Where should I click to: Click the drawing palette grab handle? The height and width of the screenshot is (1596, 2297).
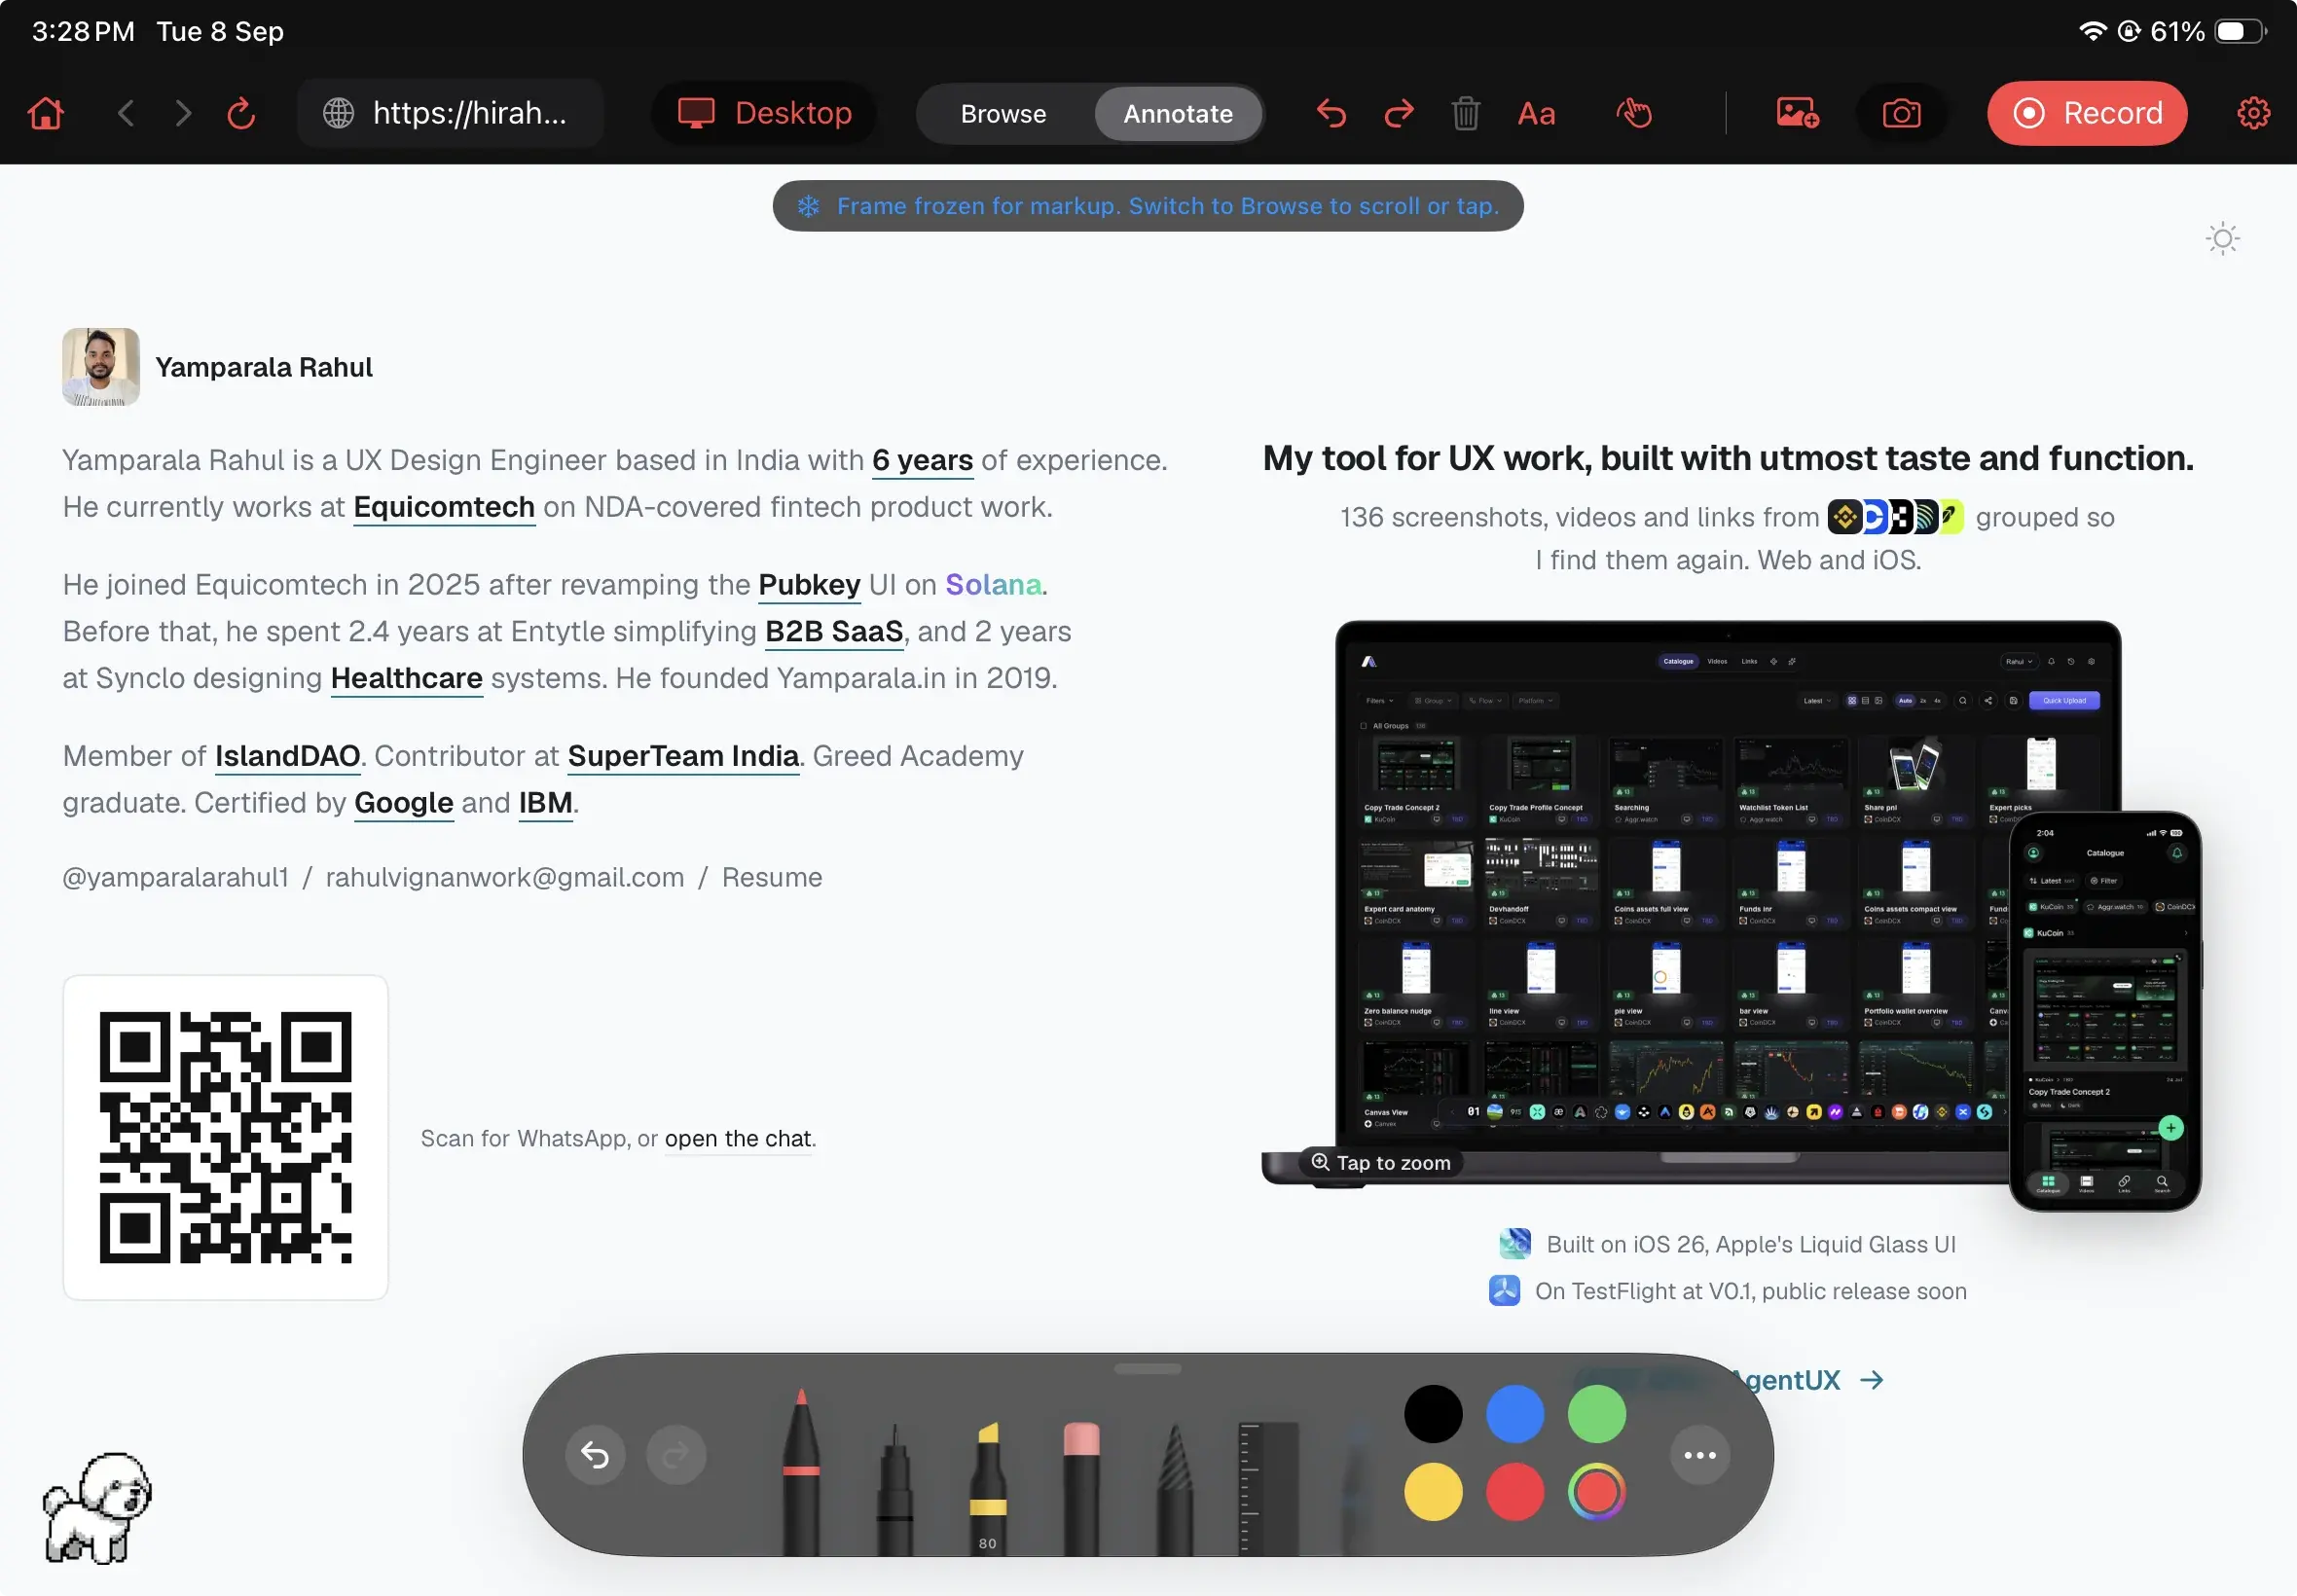[x=1148, y=1368]
